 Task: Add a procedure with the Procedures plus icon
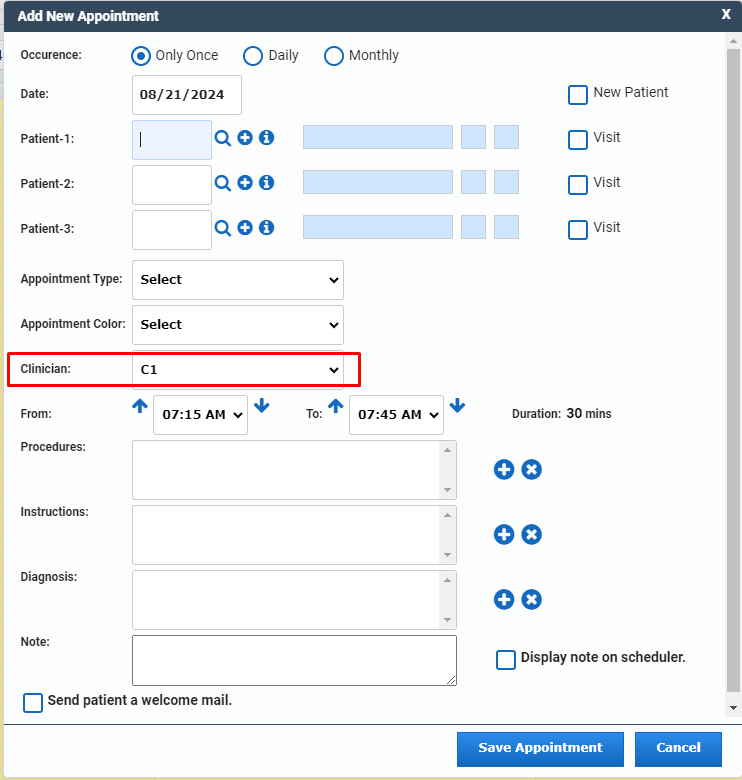504,470
